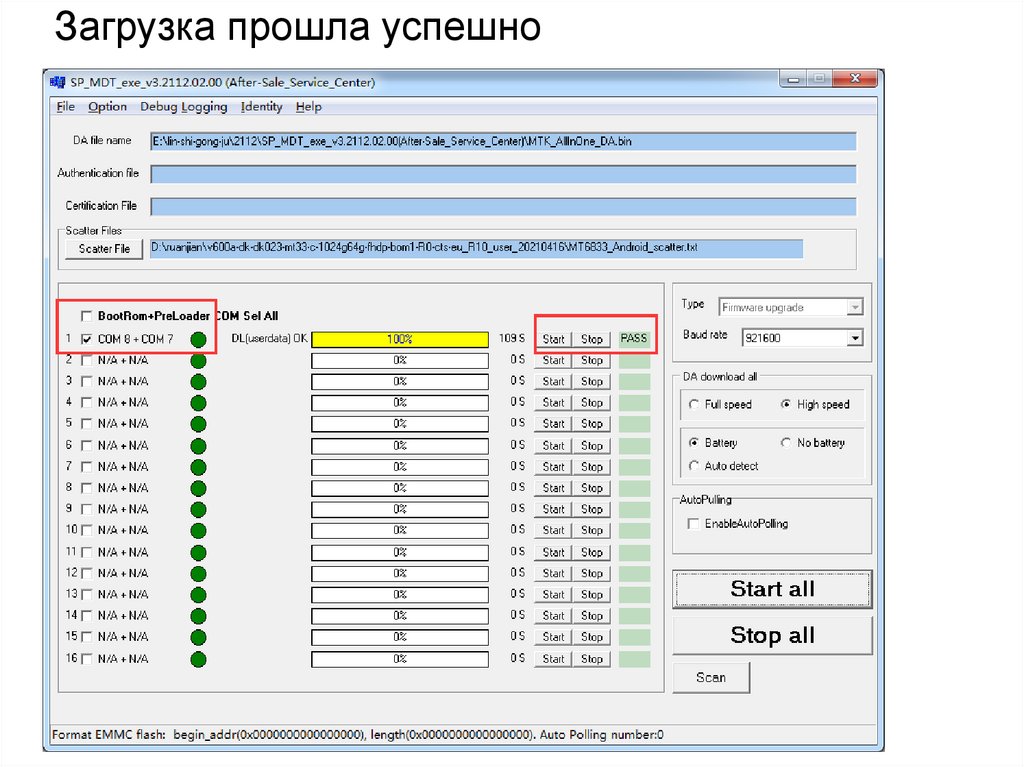Click the PASS status box in row 1
The image size is (1024, 767).
pyautogui.click(x=633, y=338)
